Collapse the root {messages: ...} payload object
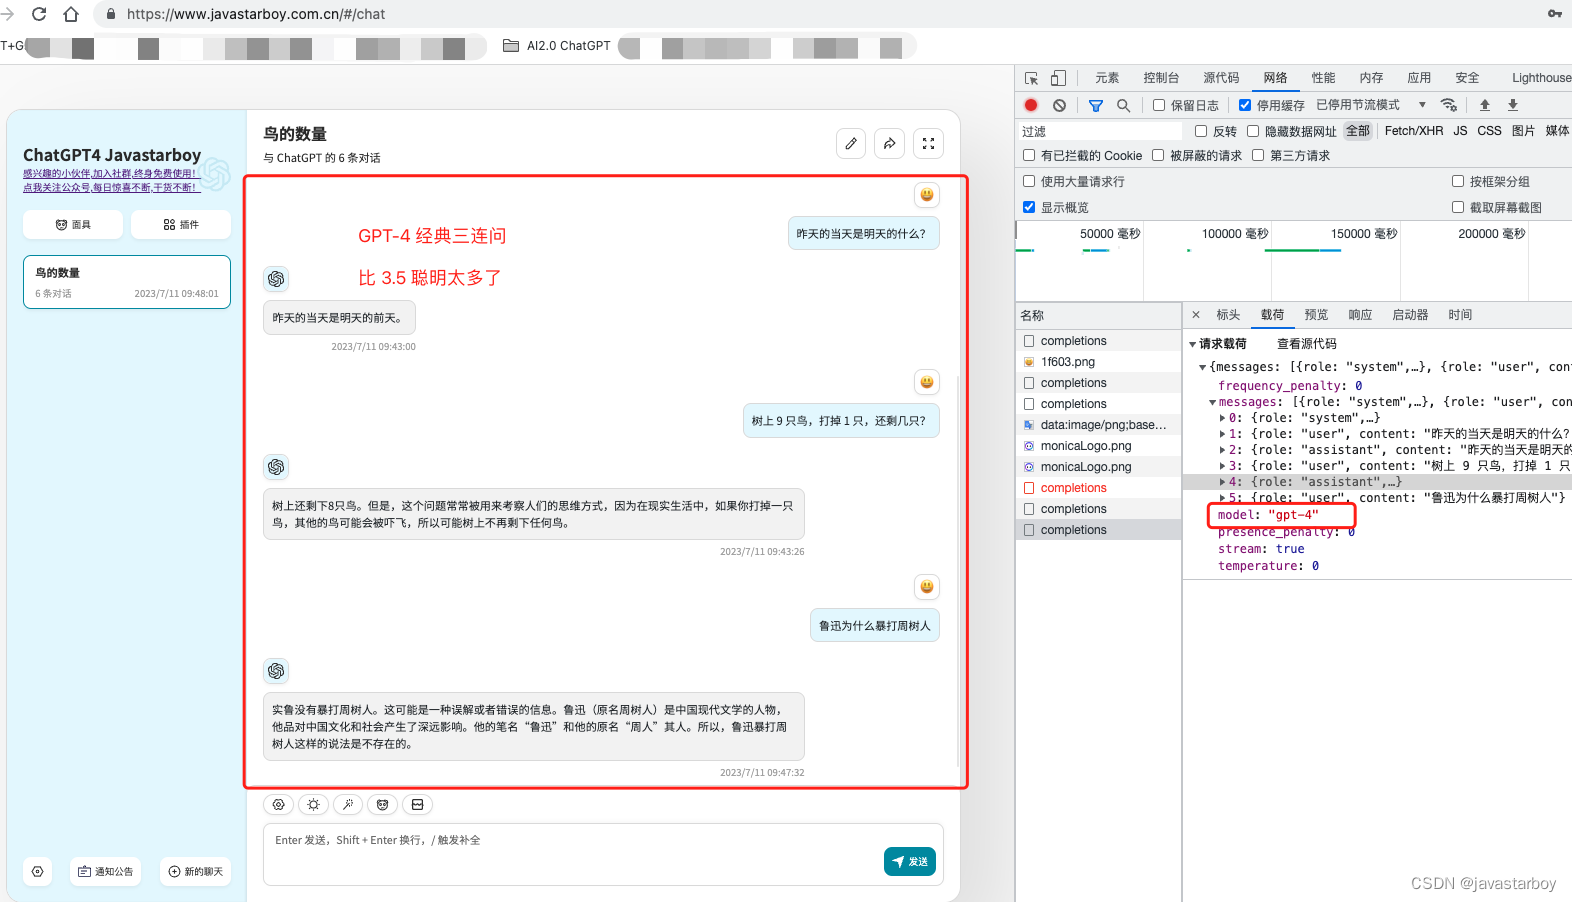This screenshot has width=1572, height=902. click(1202, 367)
